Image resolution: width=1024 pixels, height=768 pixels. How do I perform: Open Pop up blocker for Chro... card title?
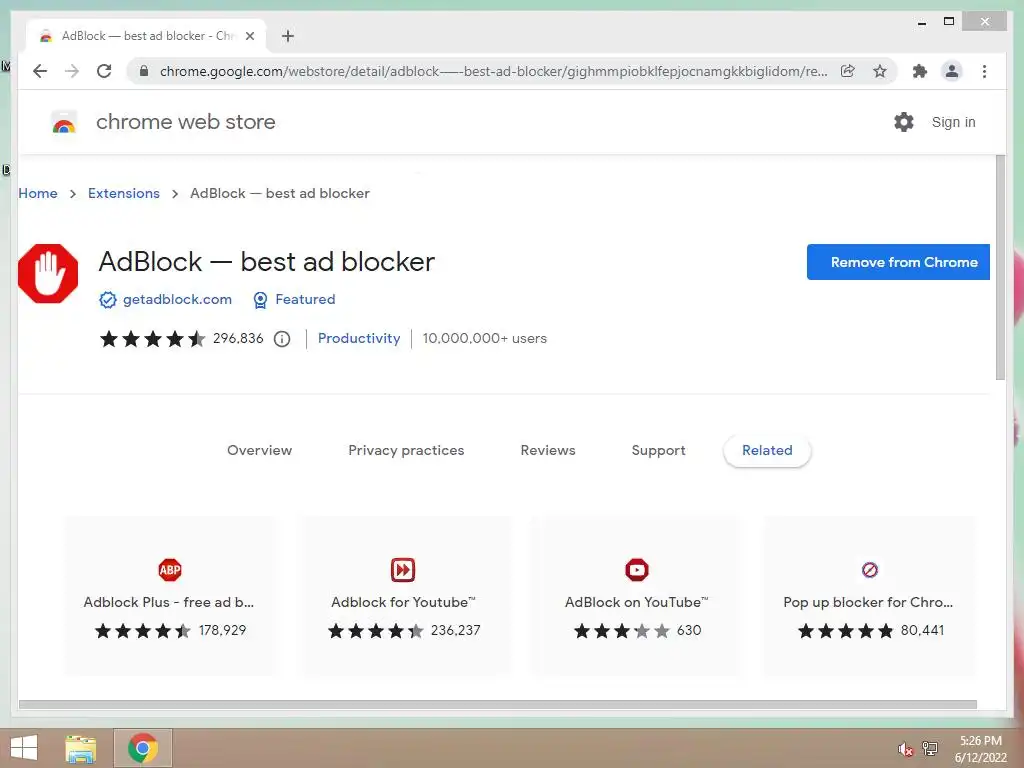click(x=868, y=602)
